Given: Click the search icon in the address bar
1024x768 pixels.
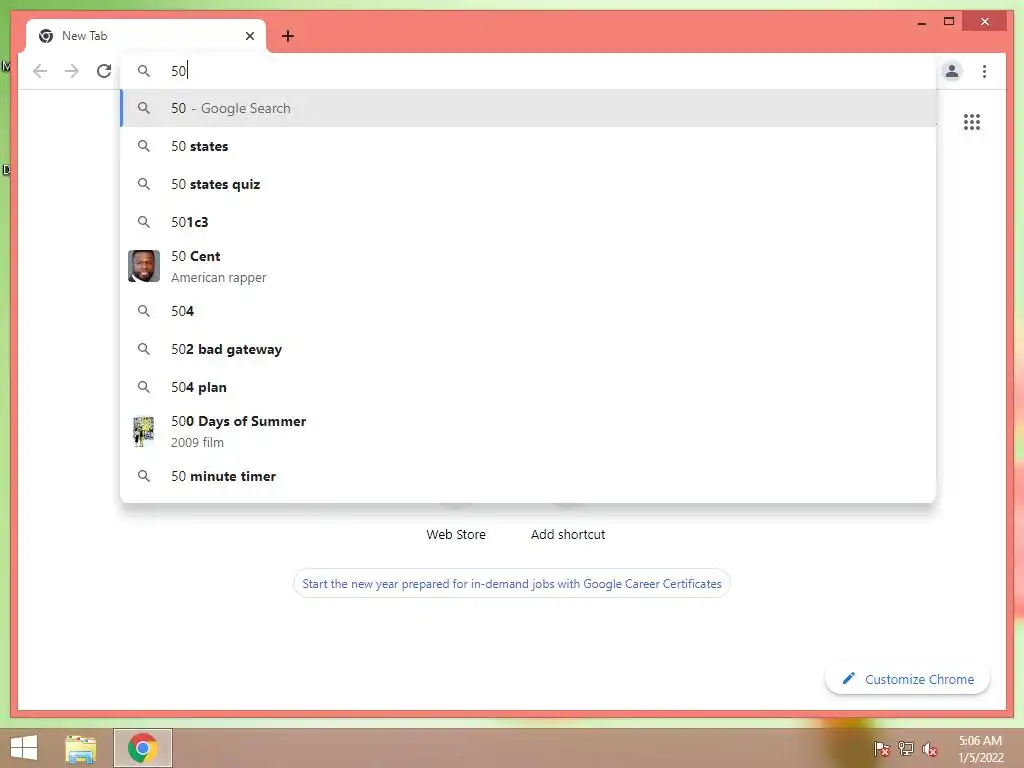Looking at the screenshot, I should (x=144, y=71).
